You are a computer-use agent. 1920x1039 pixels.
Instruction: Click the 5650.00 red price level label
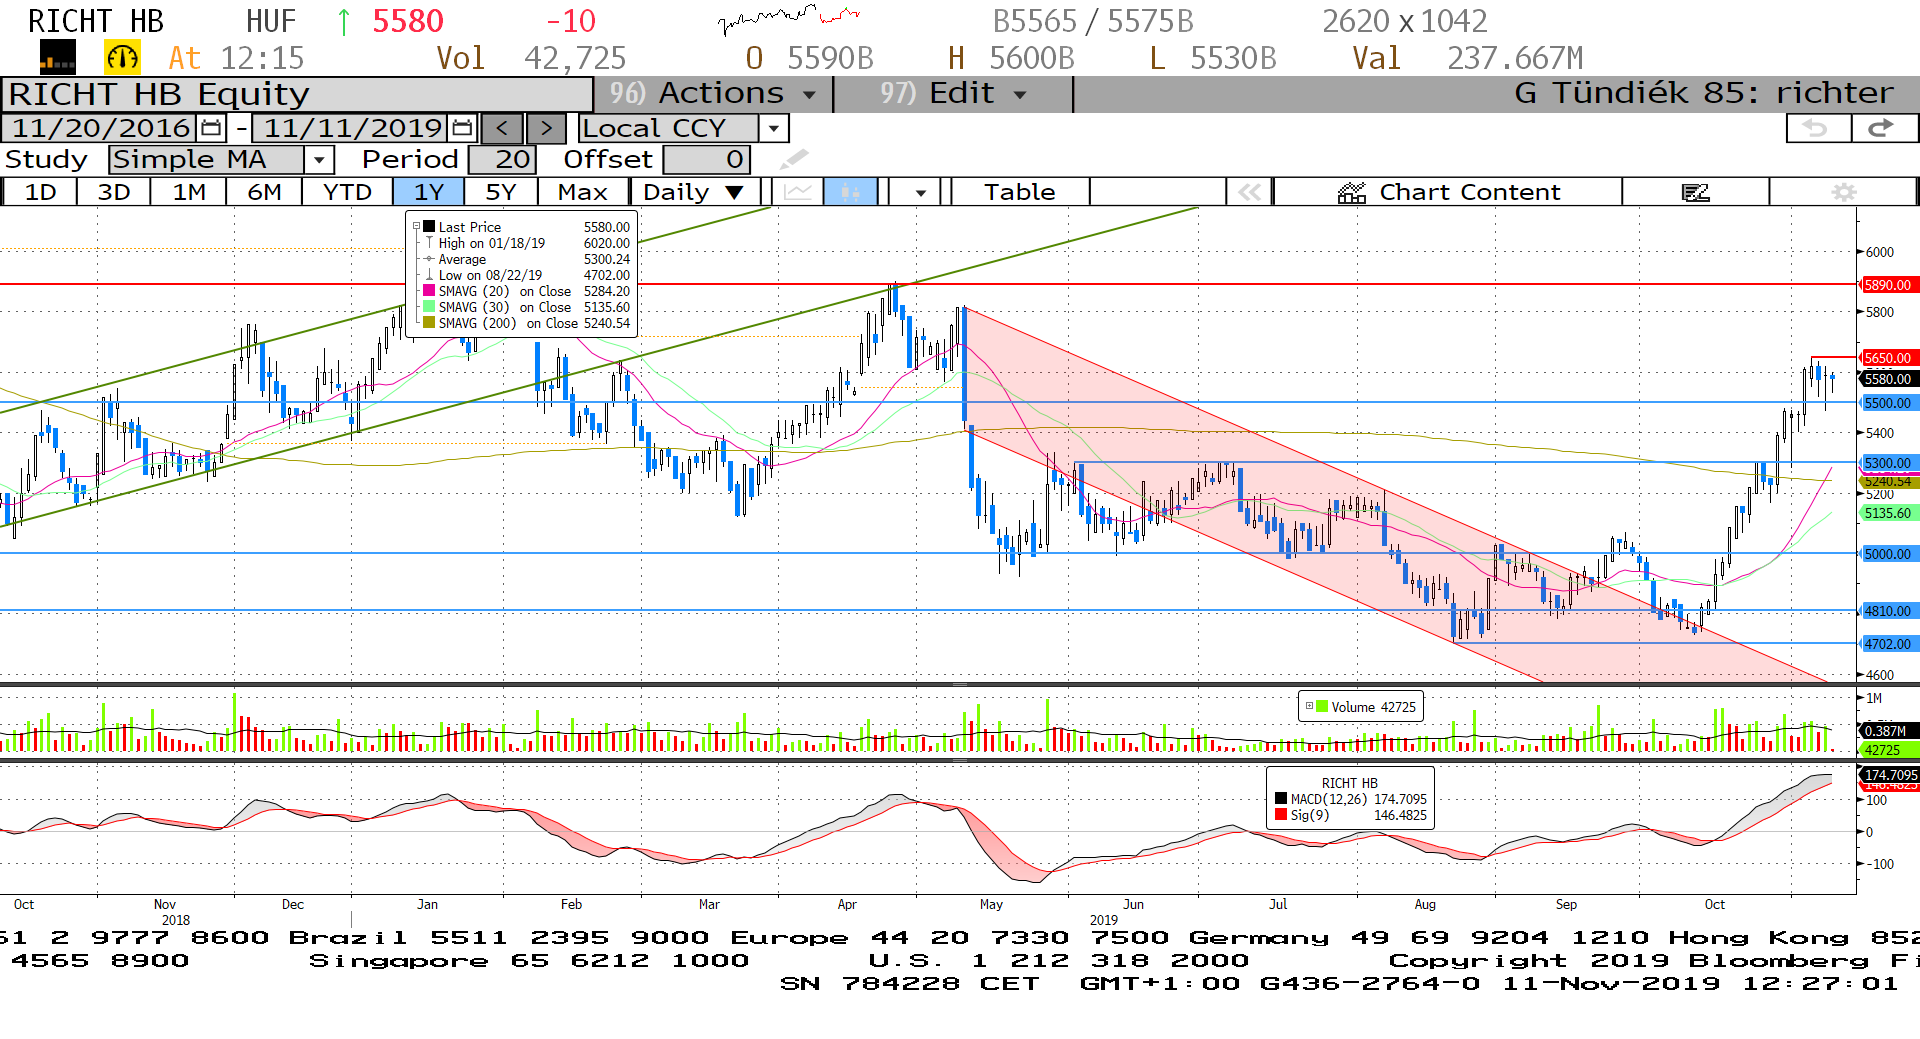coord(1888,358)
